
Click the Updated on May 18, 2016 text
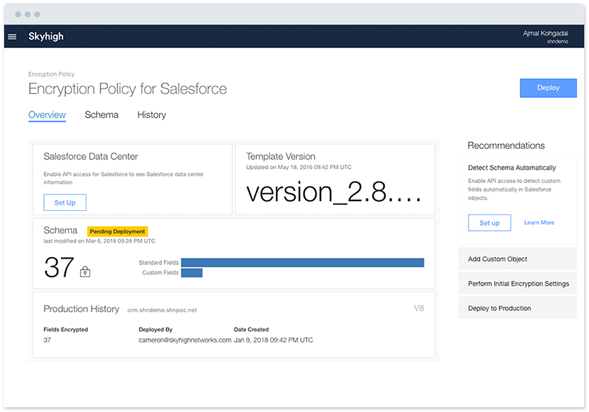coord(299,167)
